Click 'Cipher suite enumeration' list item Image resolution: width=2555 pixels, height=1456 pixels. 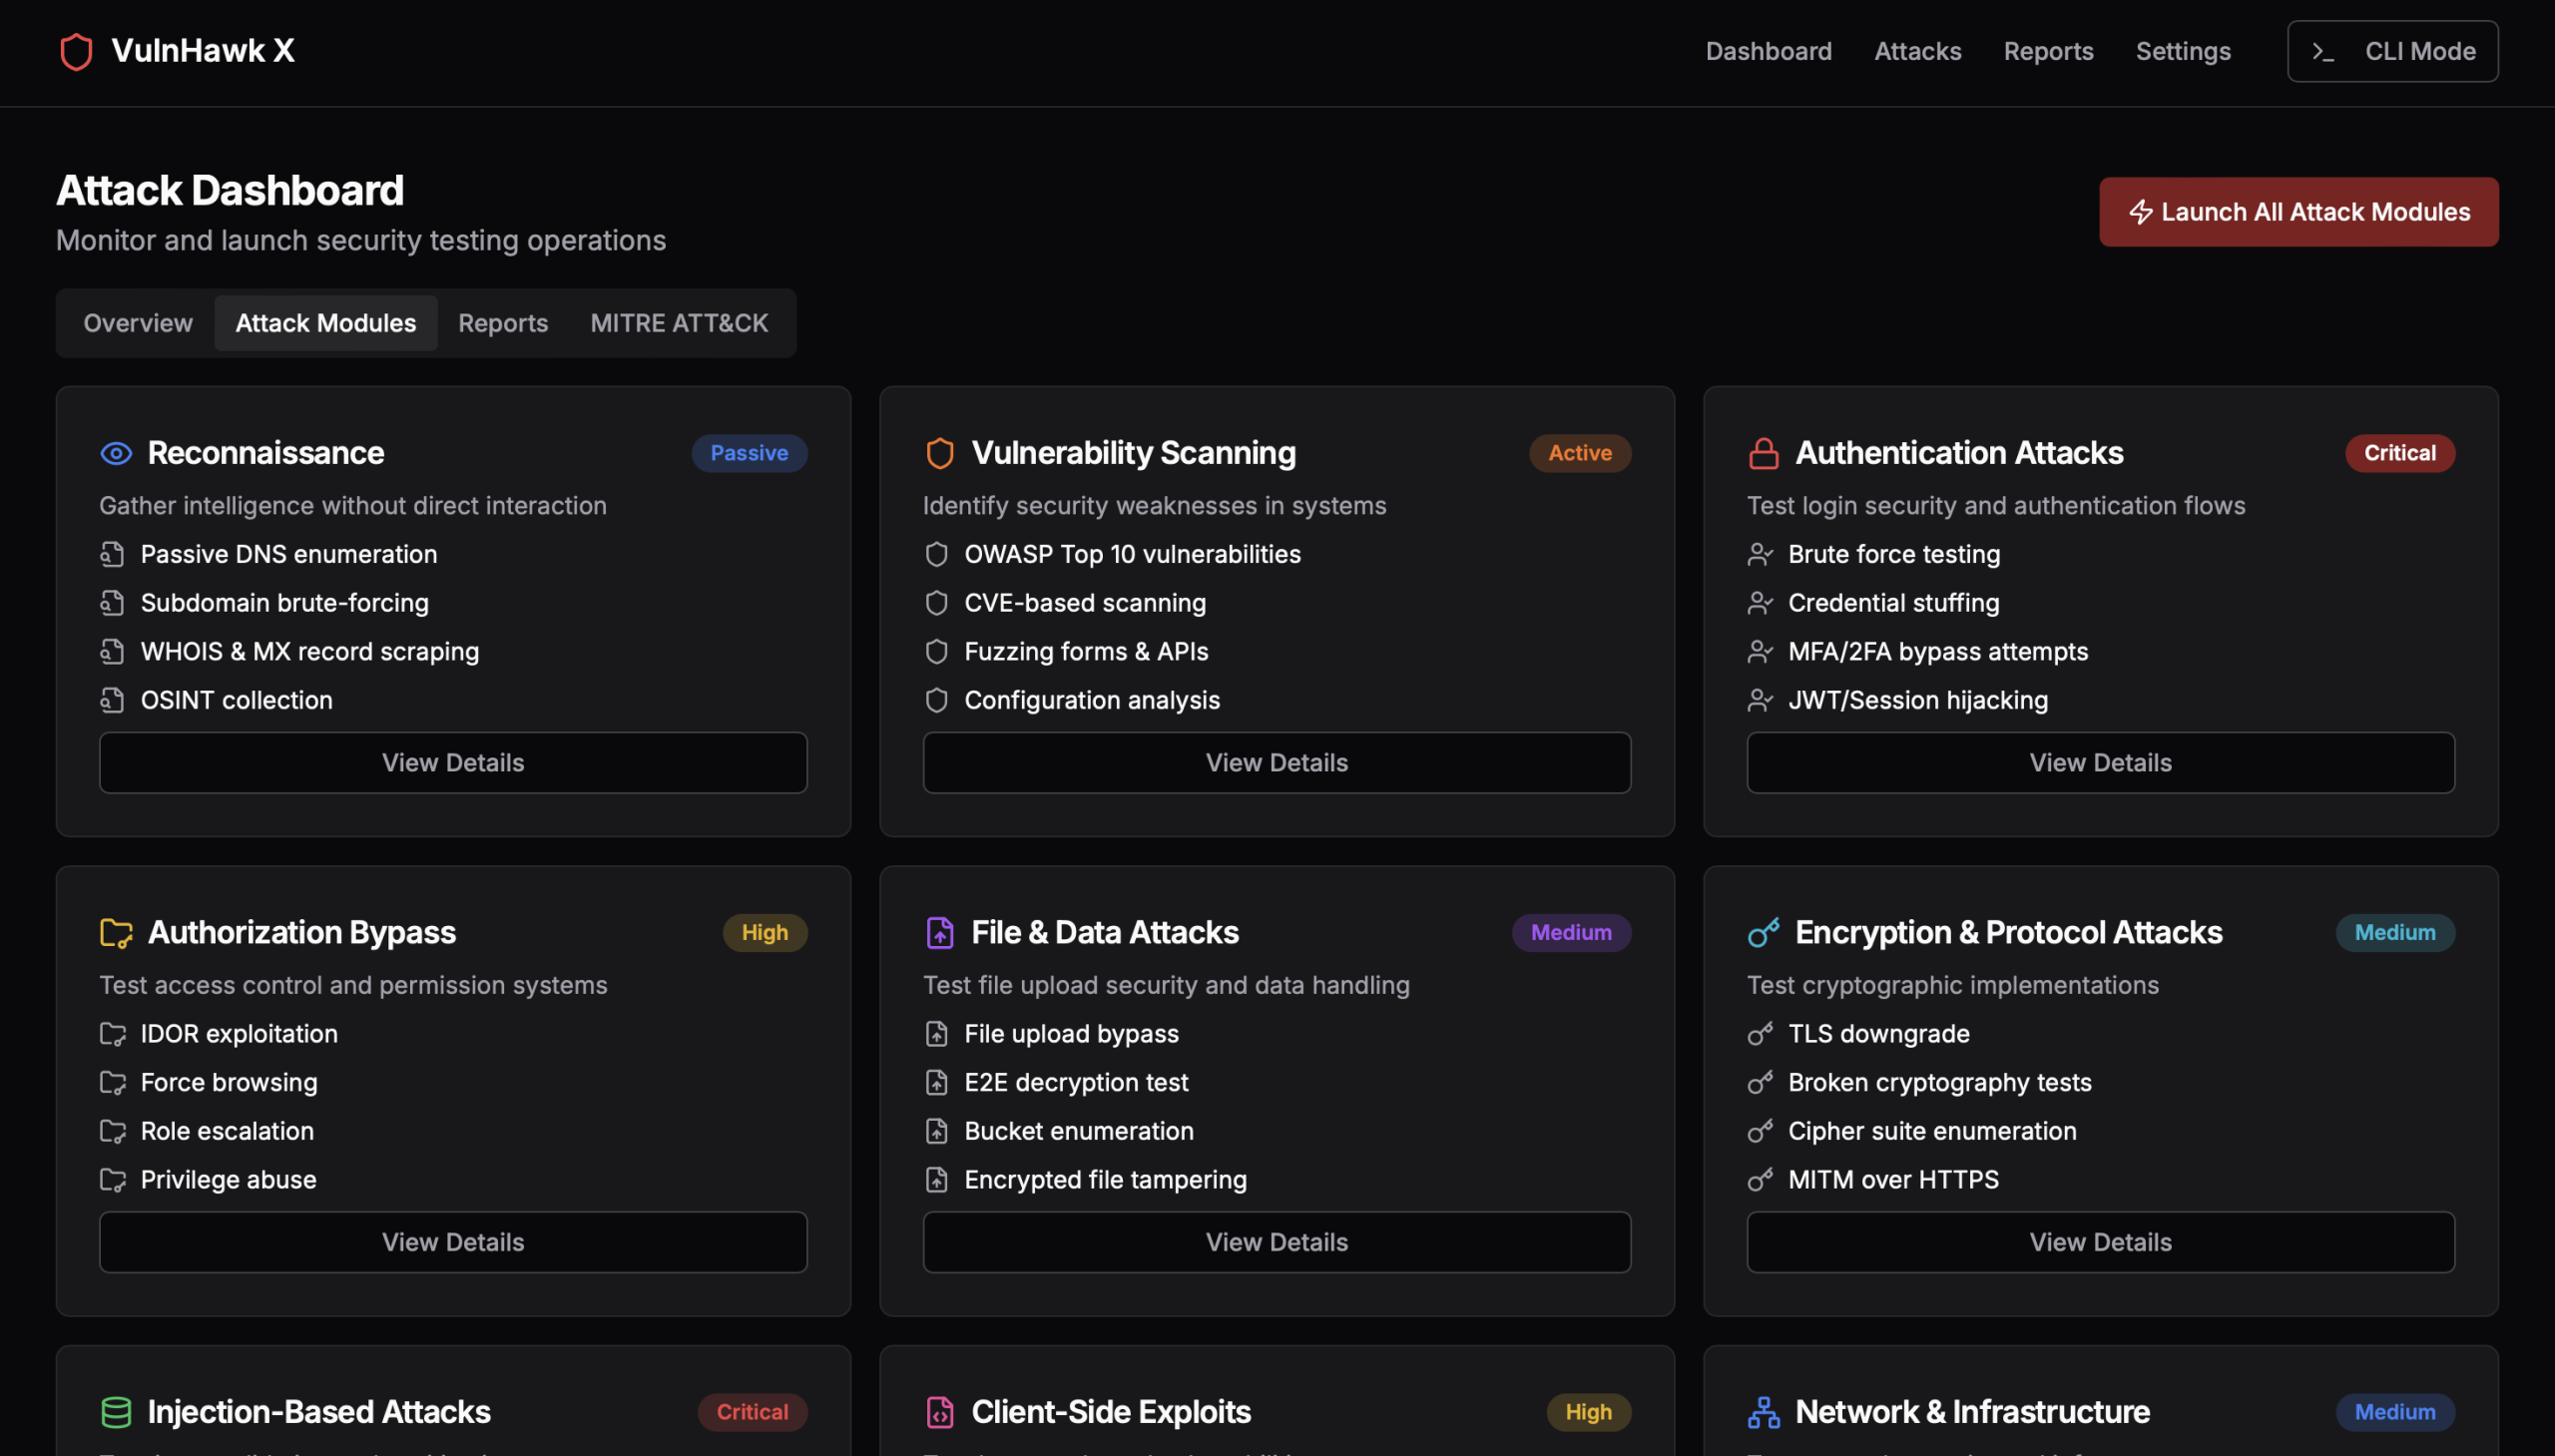point(1932,1131)
